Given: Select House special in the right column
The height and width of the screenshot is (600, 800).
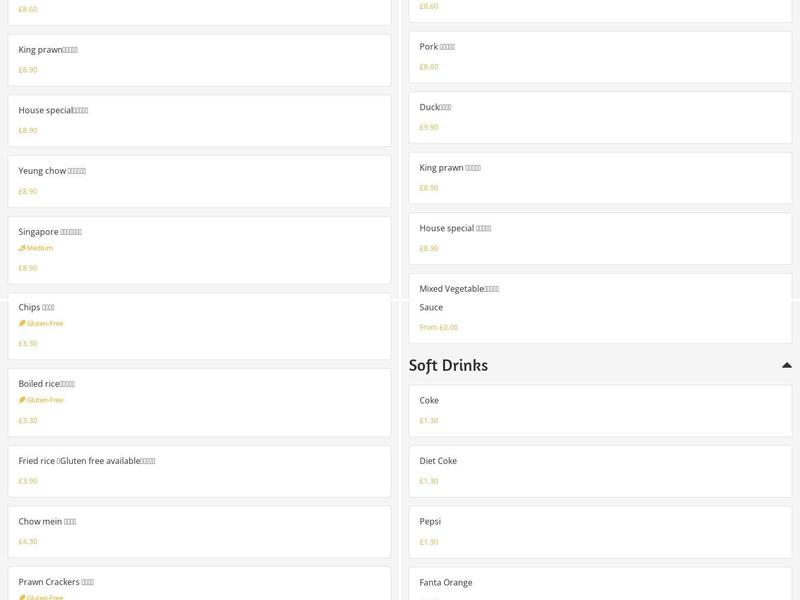Looking at the screenshot, I should pyautogui.click(x=601, y=238).
